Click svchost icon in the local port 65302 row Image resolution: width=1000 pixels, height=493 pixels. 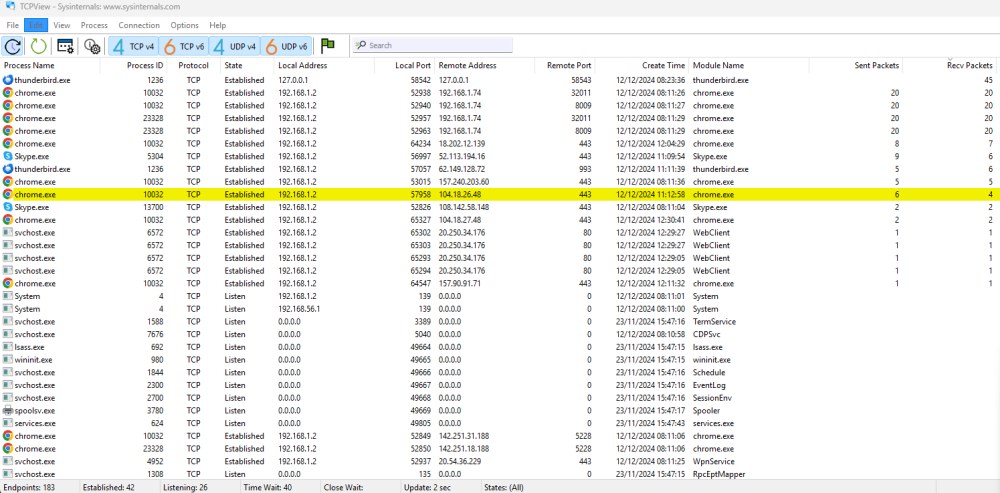tap(8, 233)
